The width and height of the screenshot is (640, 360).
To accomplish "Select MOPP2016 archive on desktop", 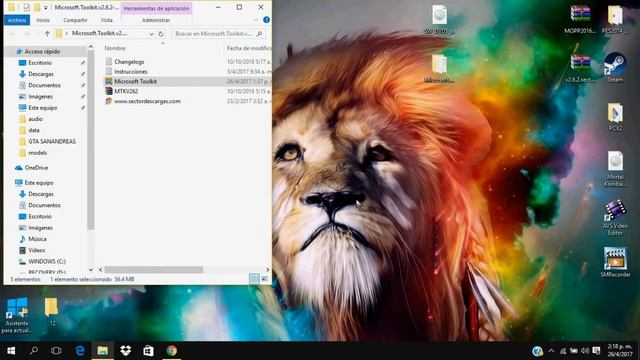I will point(580,19).
